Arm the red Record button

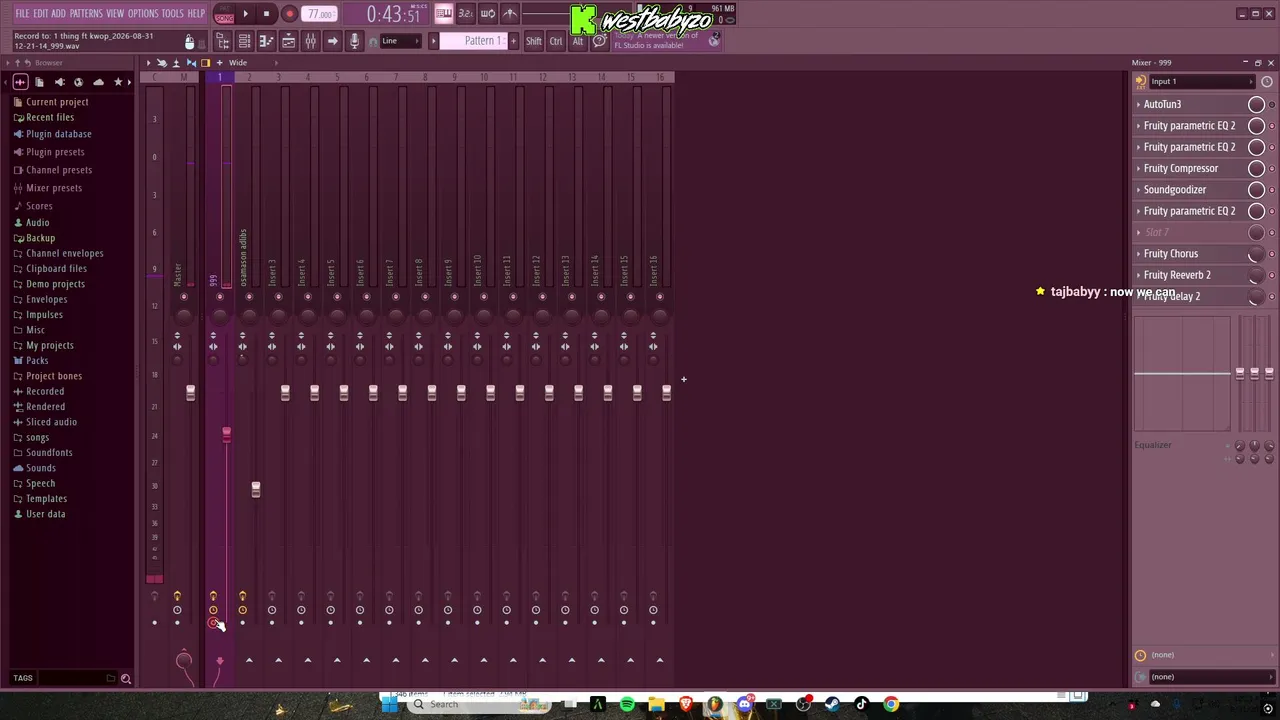(x=289, y=14)
